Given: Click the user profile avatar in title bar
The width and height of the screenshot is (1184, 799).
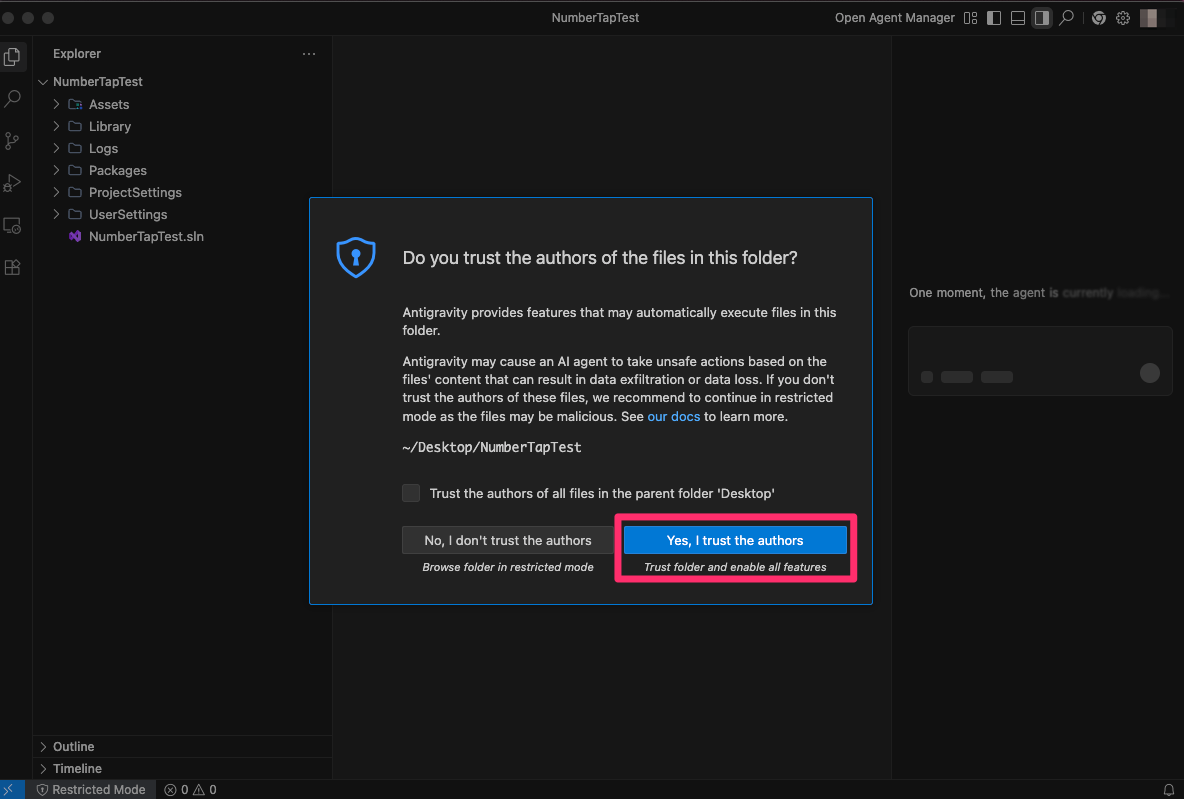Looking at the screenshot, I should [1149, 17].
